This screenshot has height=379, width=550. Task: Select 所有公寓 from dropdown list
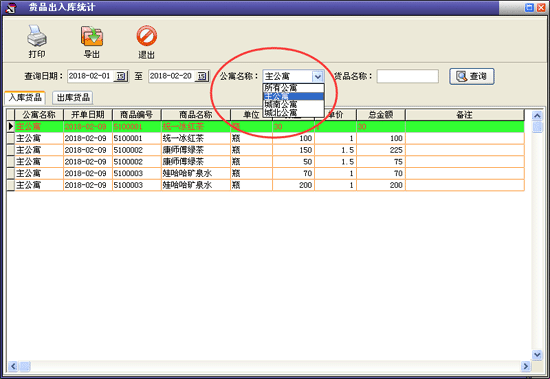click(293, 88)
